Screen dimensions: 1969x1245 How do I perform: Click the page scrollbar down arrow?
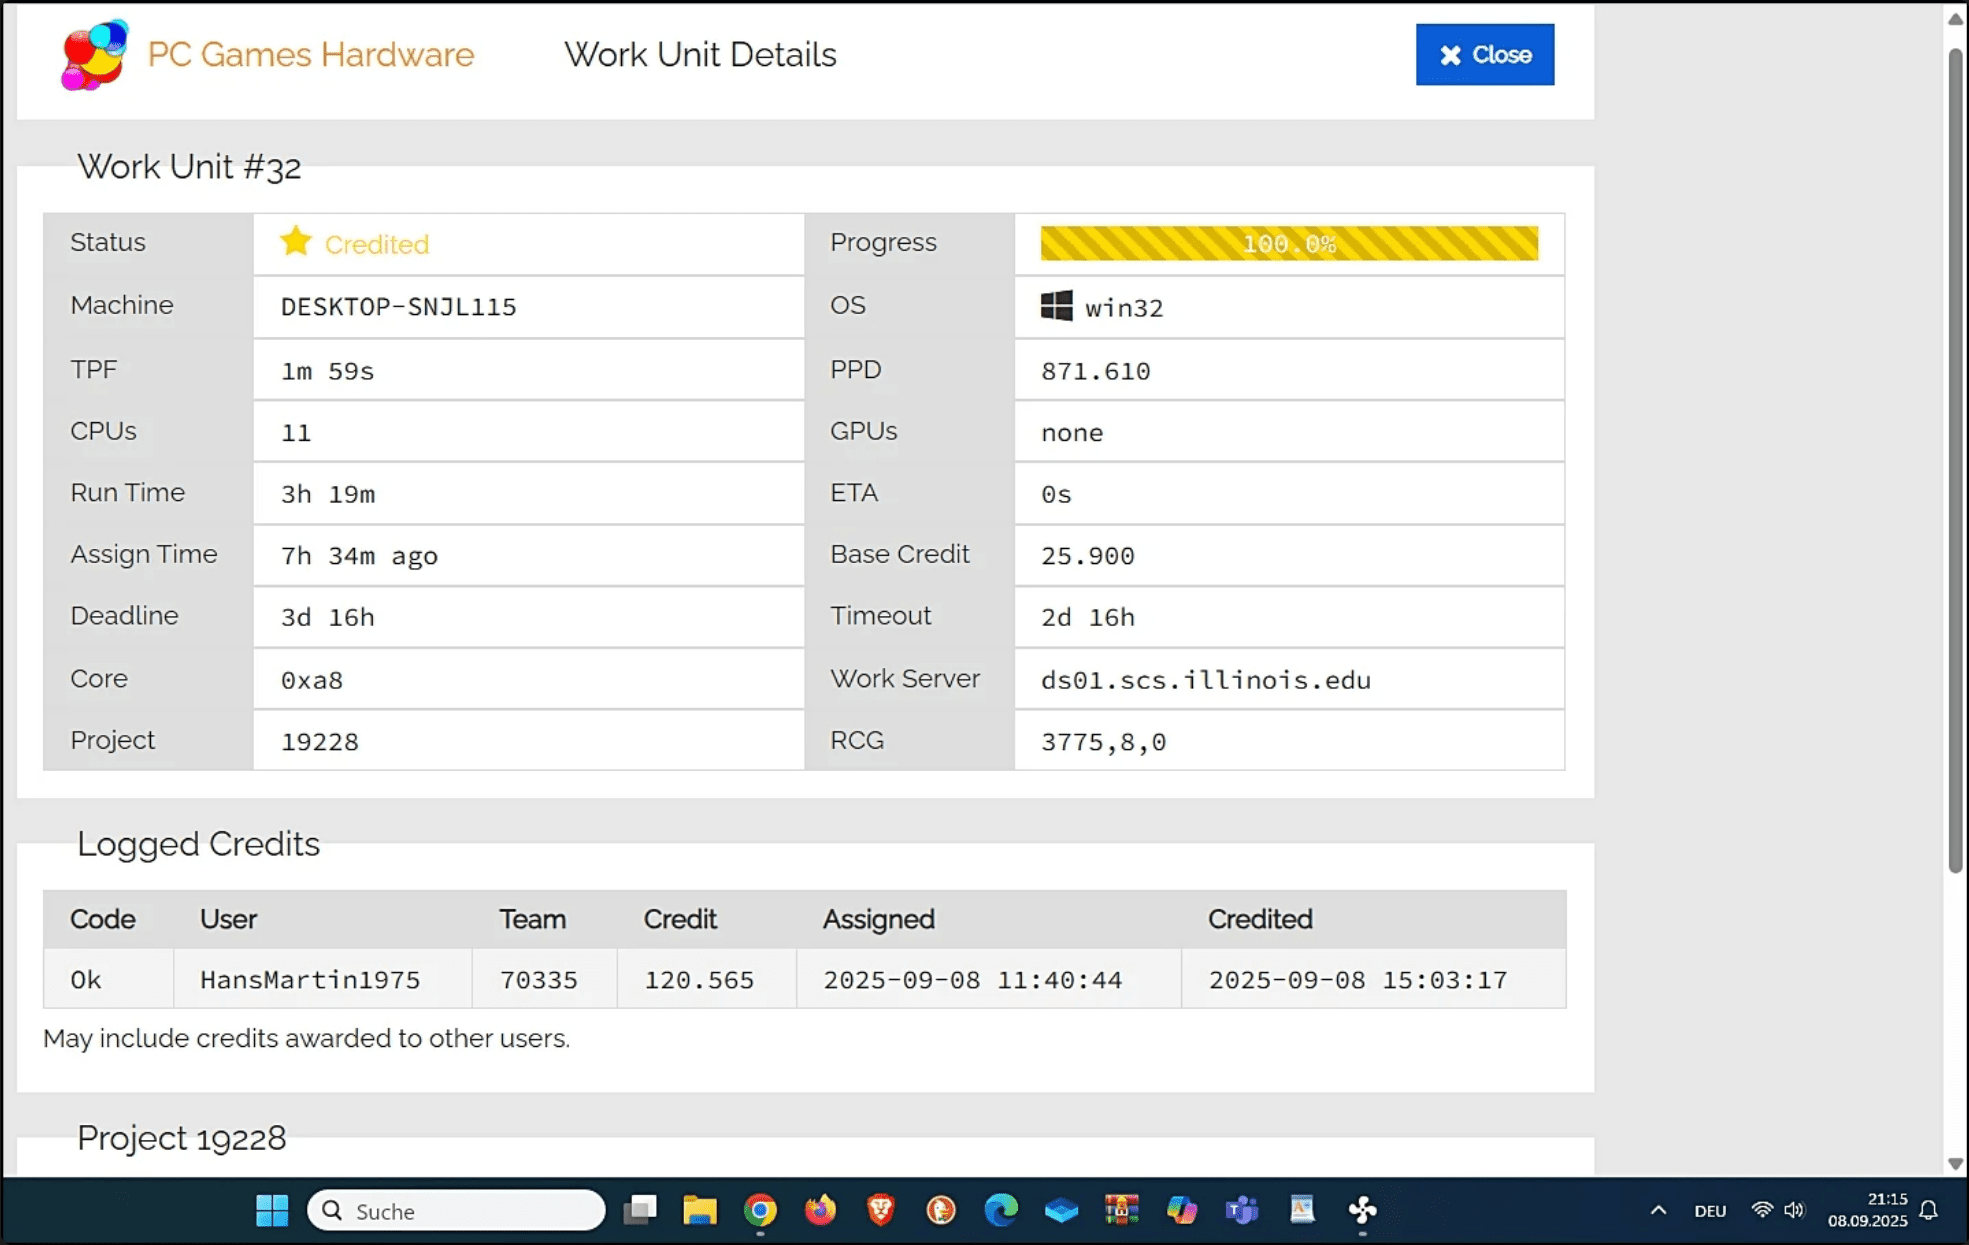point(1955,1164)
